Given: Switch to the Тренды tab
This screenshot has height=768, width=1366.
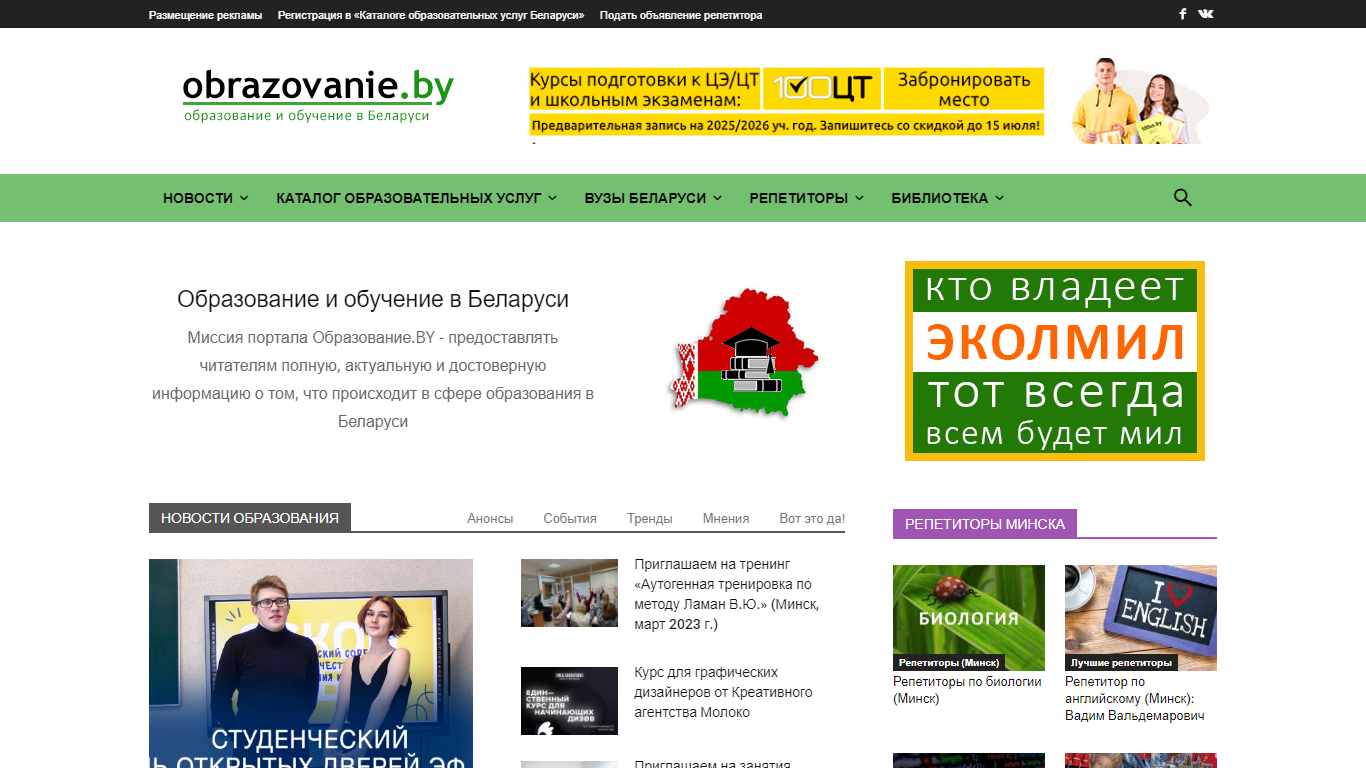Looking at the screenshot, I should click(x=650, y=518).
